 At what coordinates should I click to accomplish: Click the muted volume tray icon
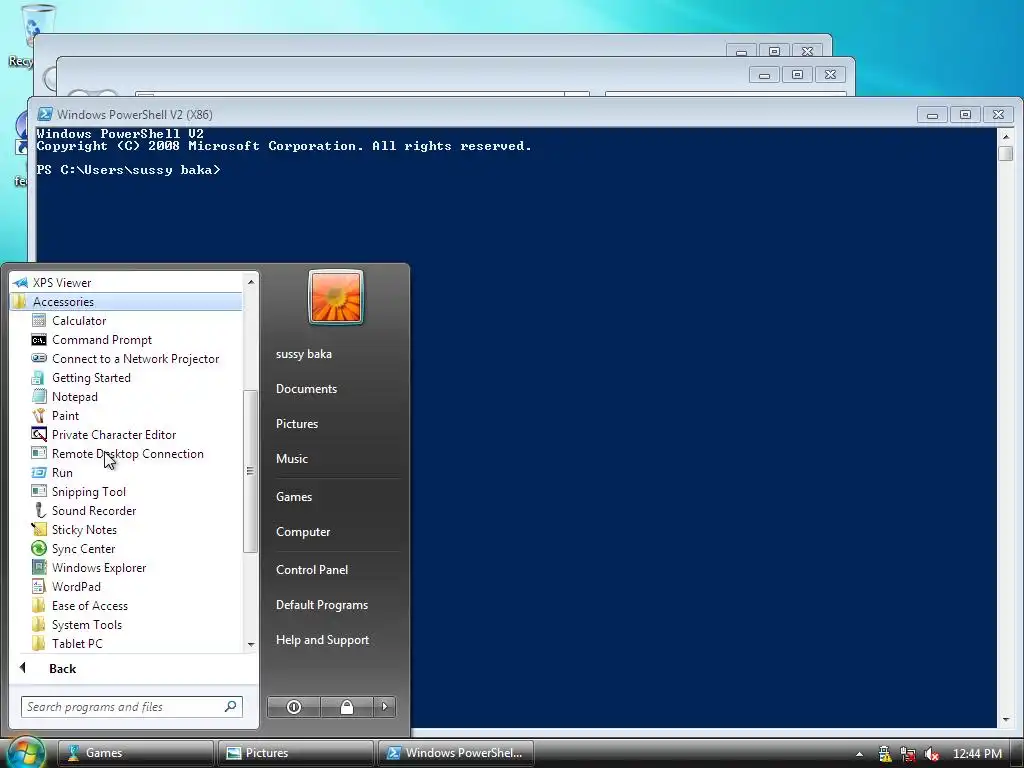[x=932, y=754]
